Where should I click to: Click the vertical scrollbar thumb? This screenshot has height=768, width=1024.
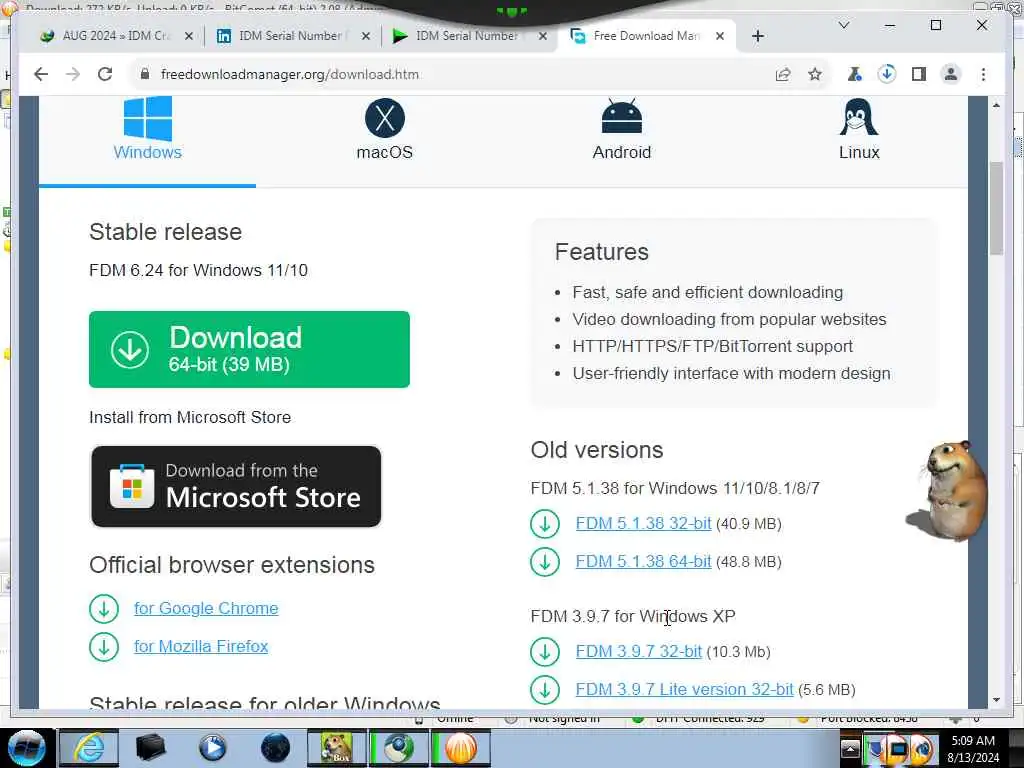[996, 208]
